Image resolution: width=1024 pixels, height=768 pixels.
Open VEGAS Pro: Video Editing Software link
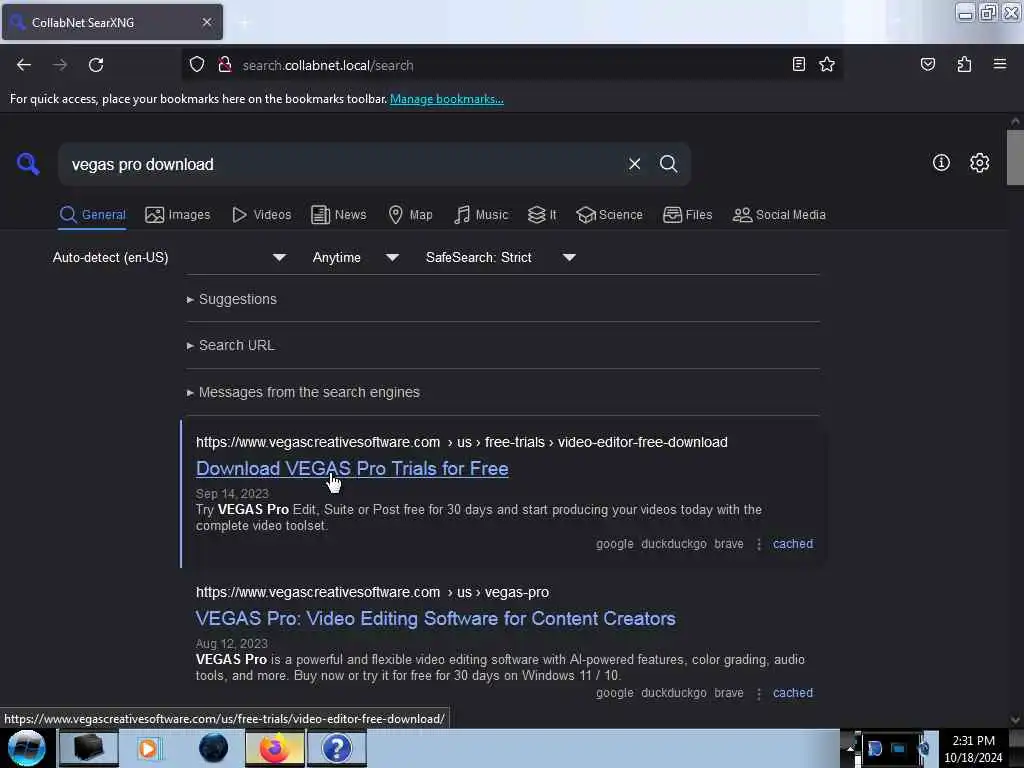[x=435, y=618]
